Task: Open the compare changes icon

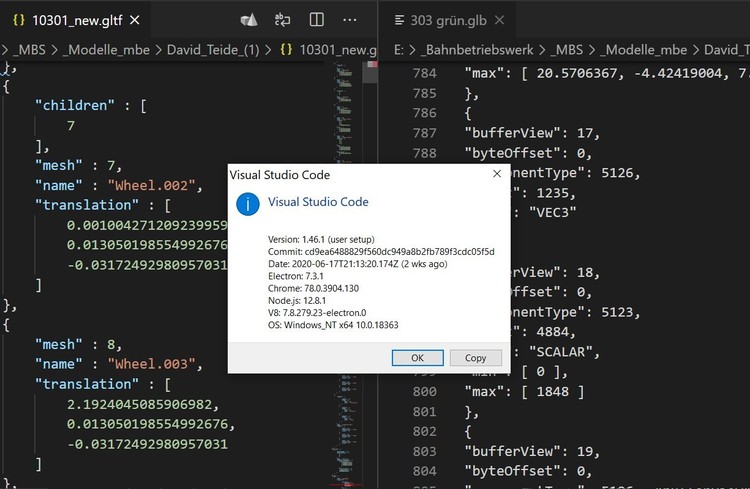Action: point(282,20)
